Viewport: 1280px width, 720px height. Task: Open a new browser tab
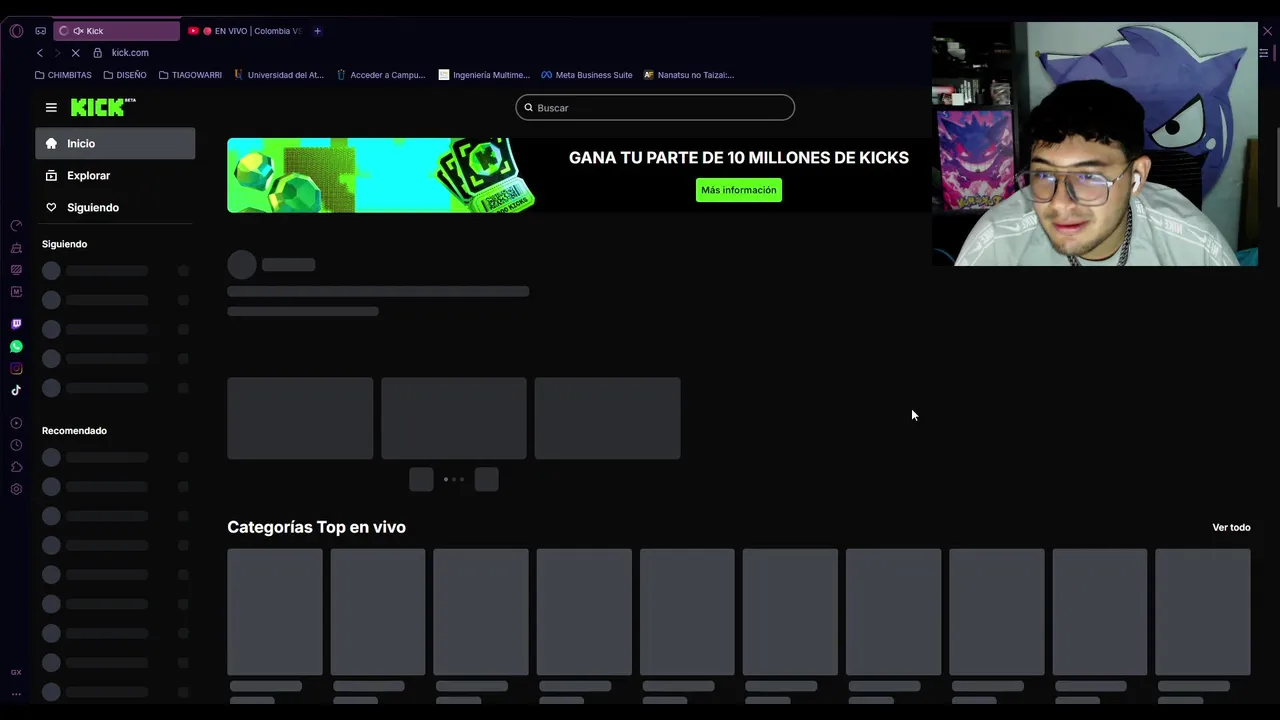click(x=318, y=31)
